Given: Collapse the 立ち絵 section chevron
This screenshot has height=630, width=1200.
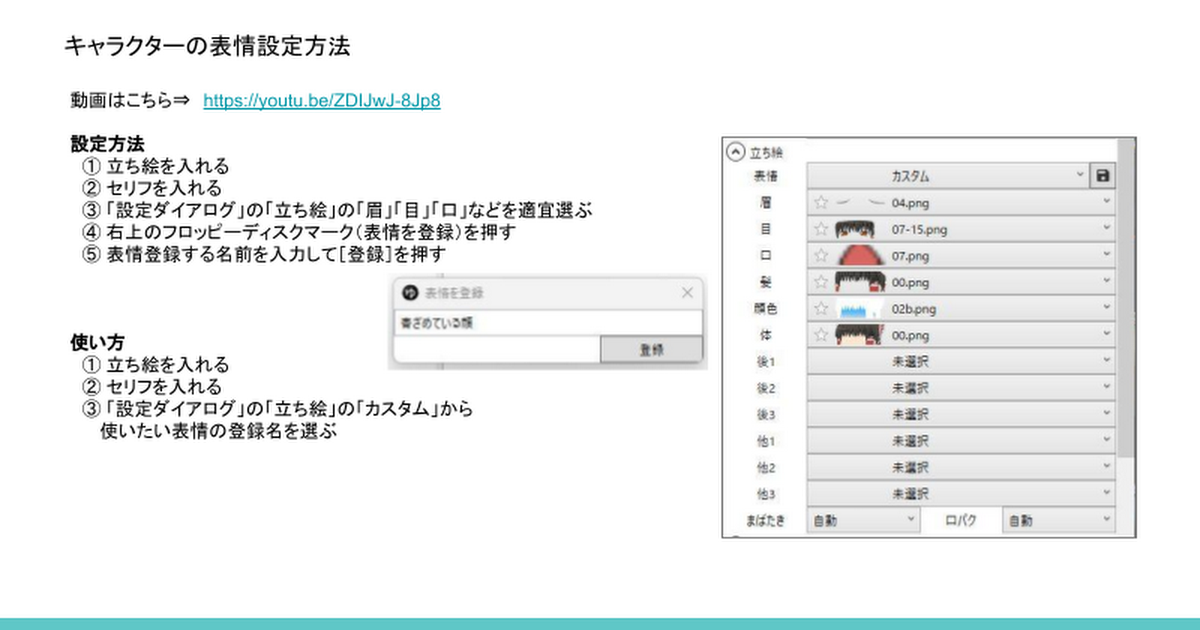Looking at the screenshot, I should click(x=735, y=152).
